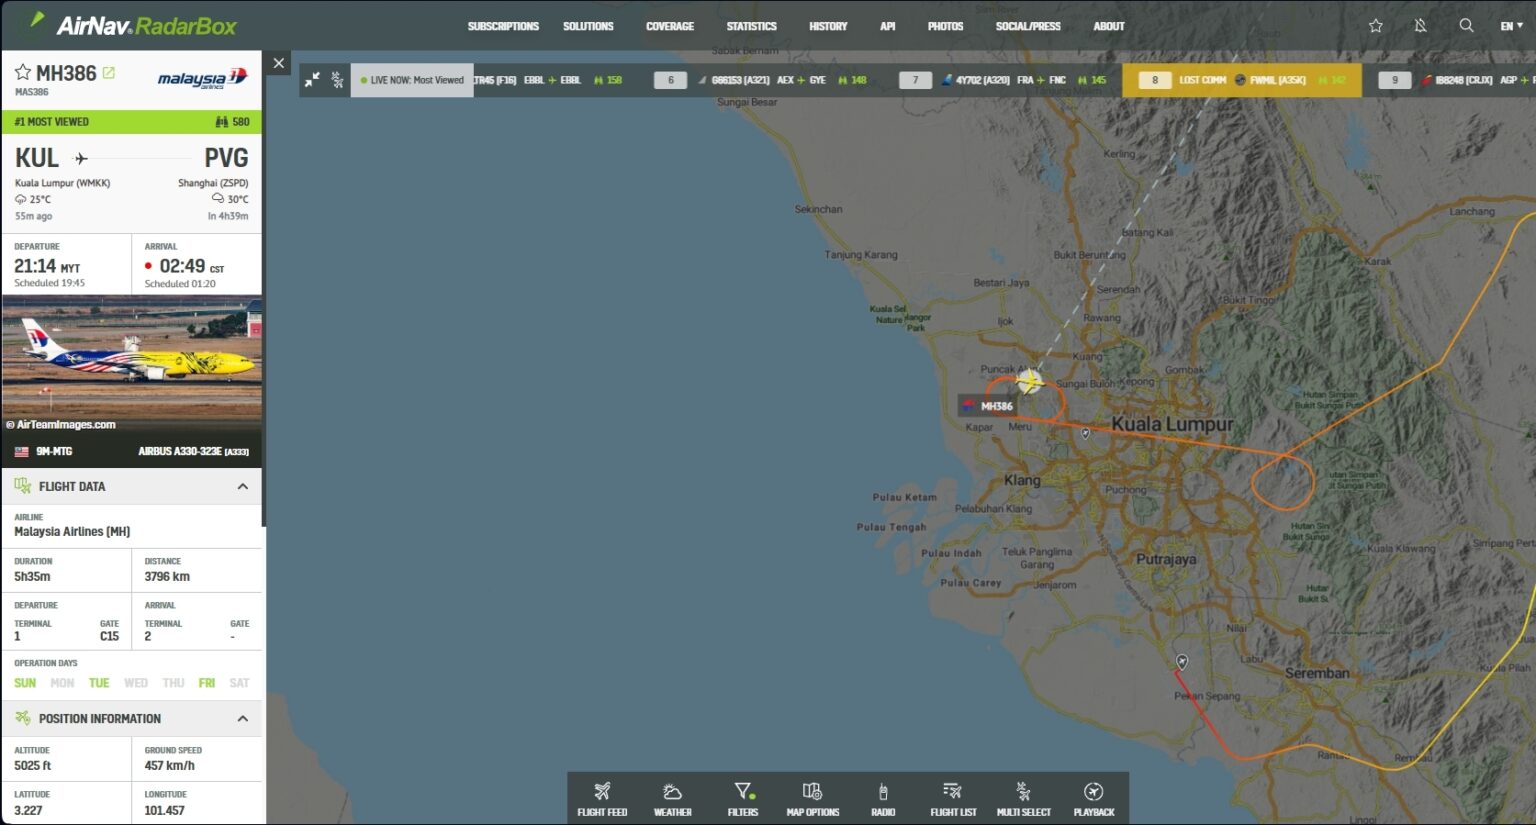Screen dimensions: 1536x825
Task: Click the distance value 3796 km
Action: (167, 577)
